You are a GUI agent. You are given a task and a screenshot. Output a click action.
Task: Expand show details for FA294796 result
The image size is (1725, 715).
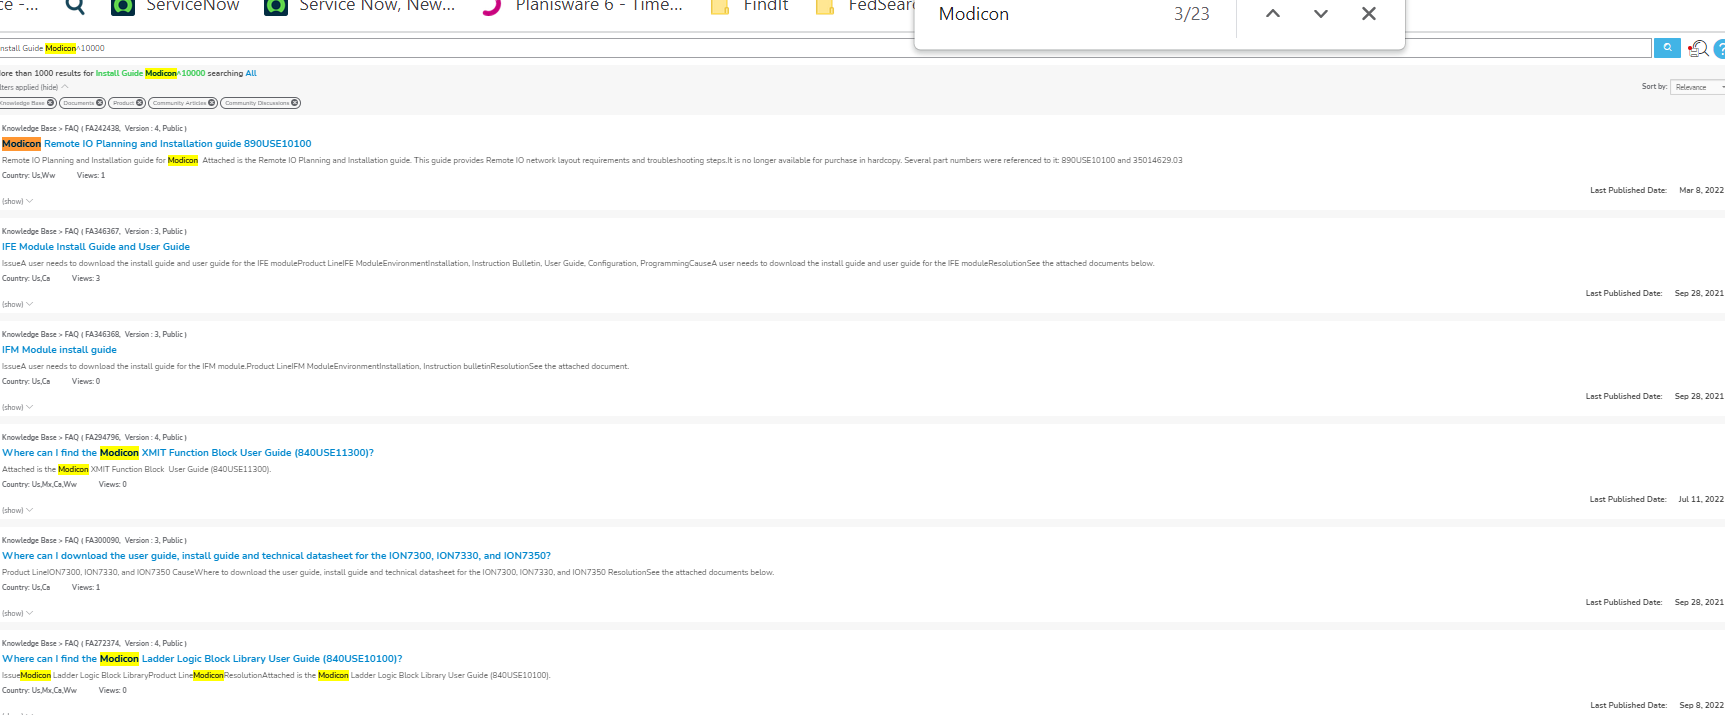click(x=17, y=510)
